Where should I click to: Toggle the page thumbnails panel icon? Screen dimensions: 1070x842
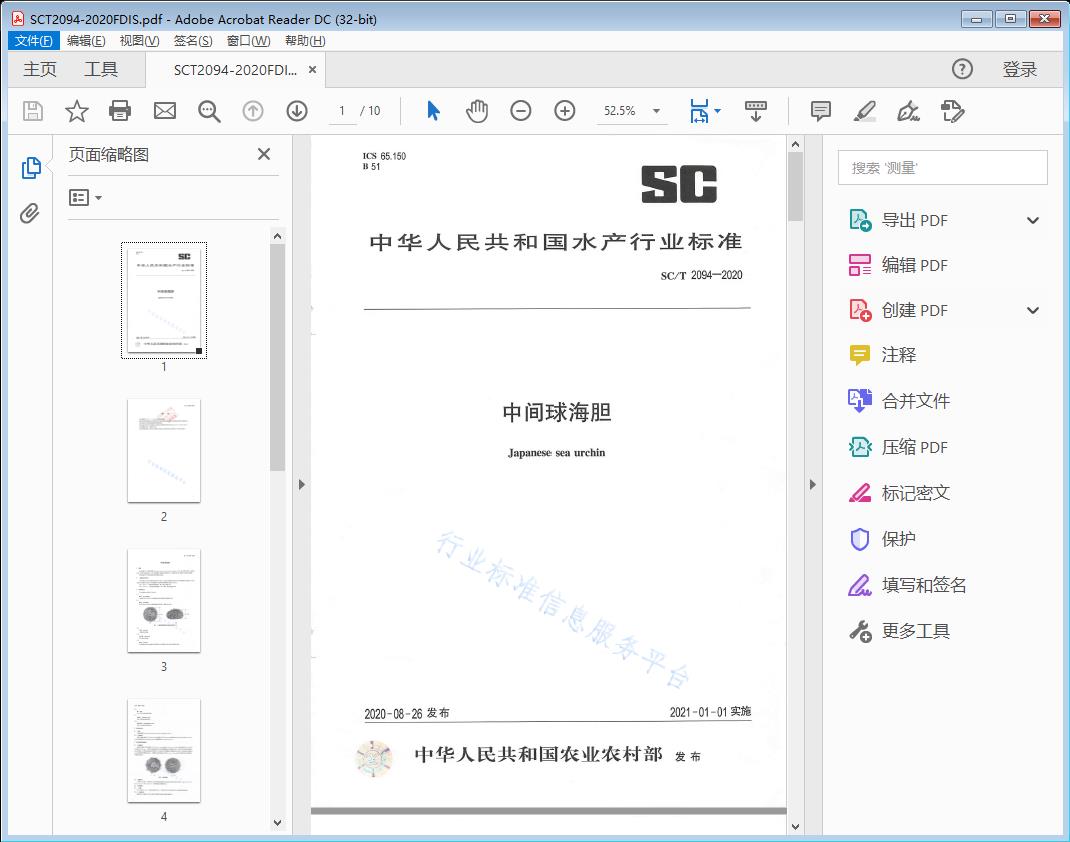point(31,168)
